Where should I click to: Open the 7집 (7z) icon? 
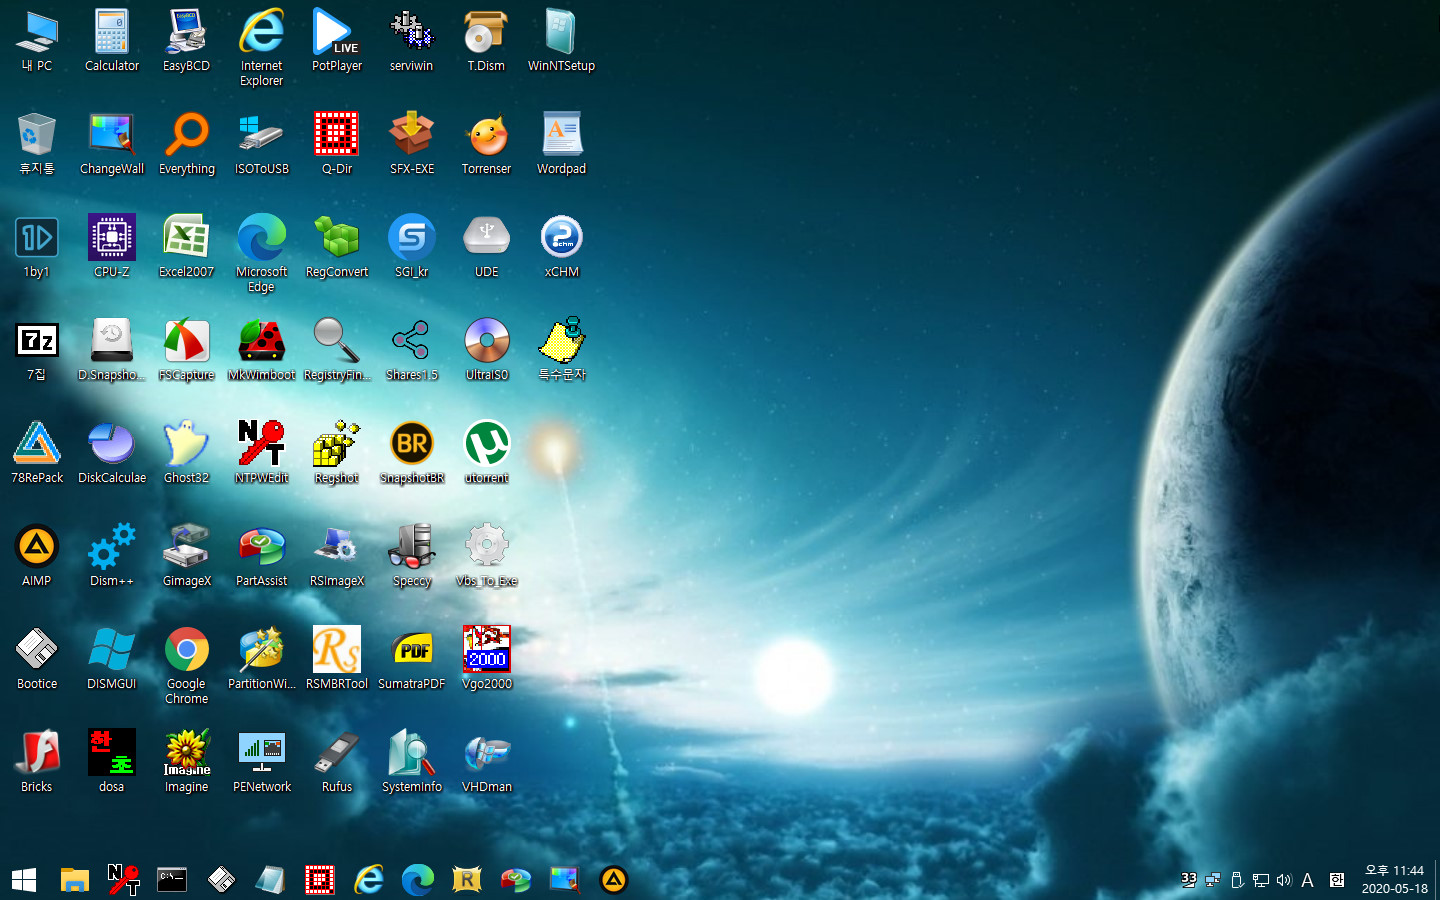(37, 350)
